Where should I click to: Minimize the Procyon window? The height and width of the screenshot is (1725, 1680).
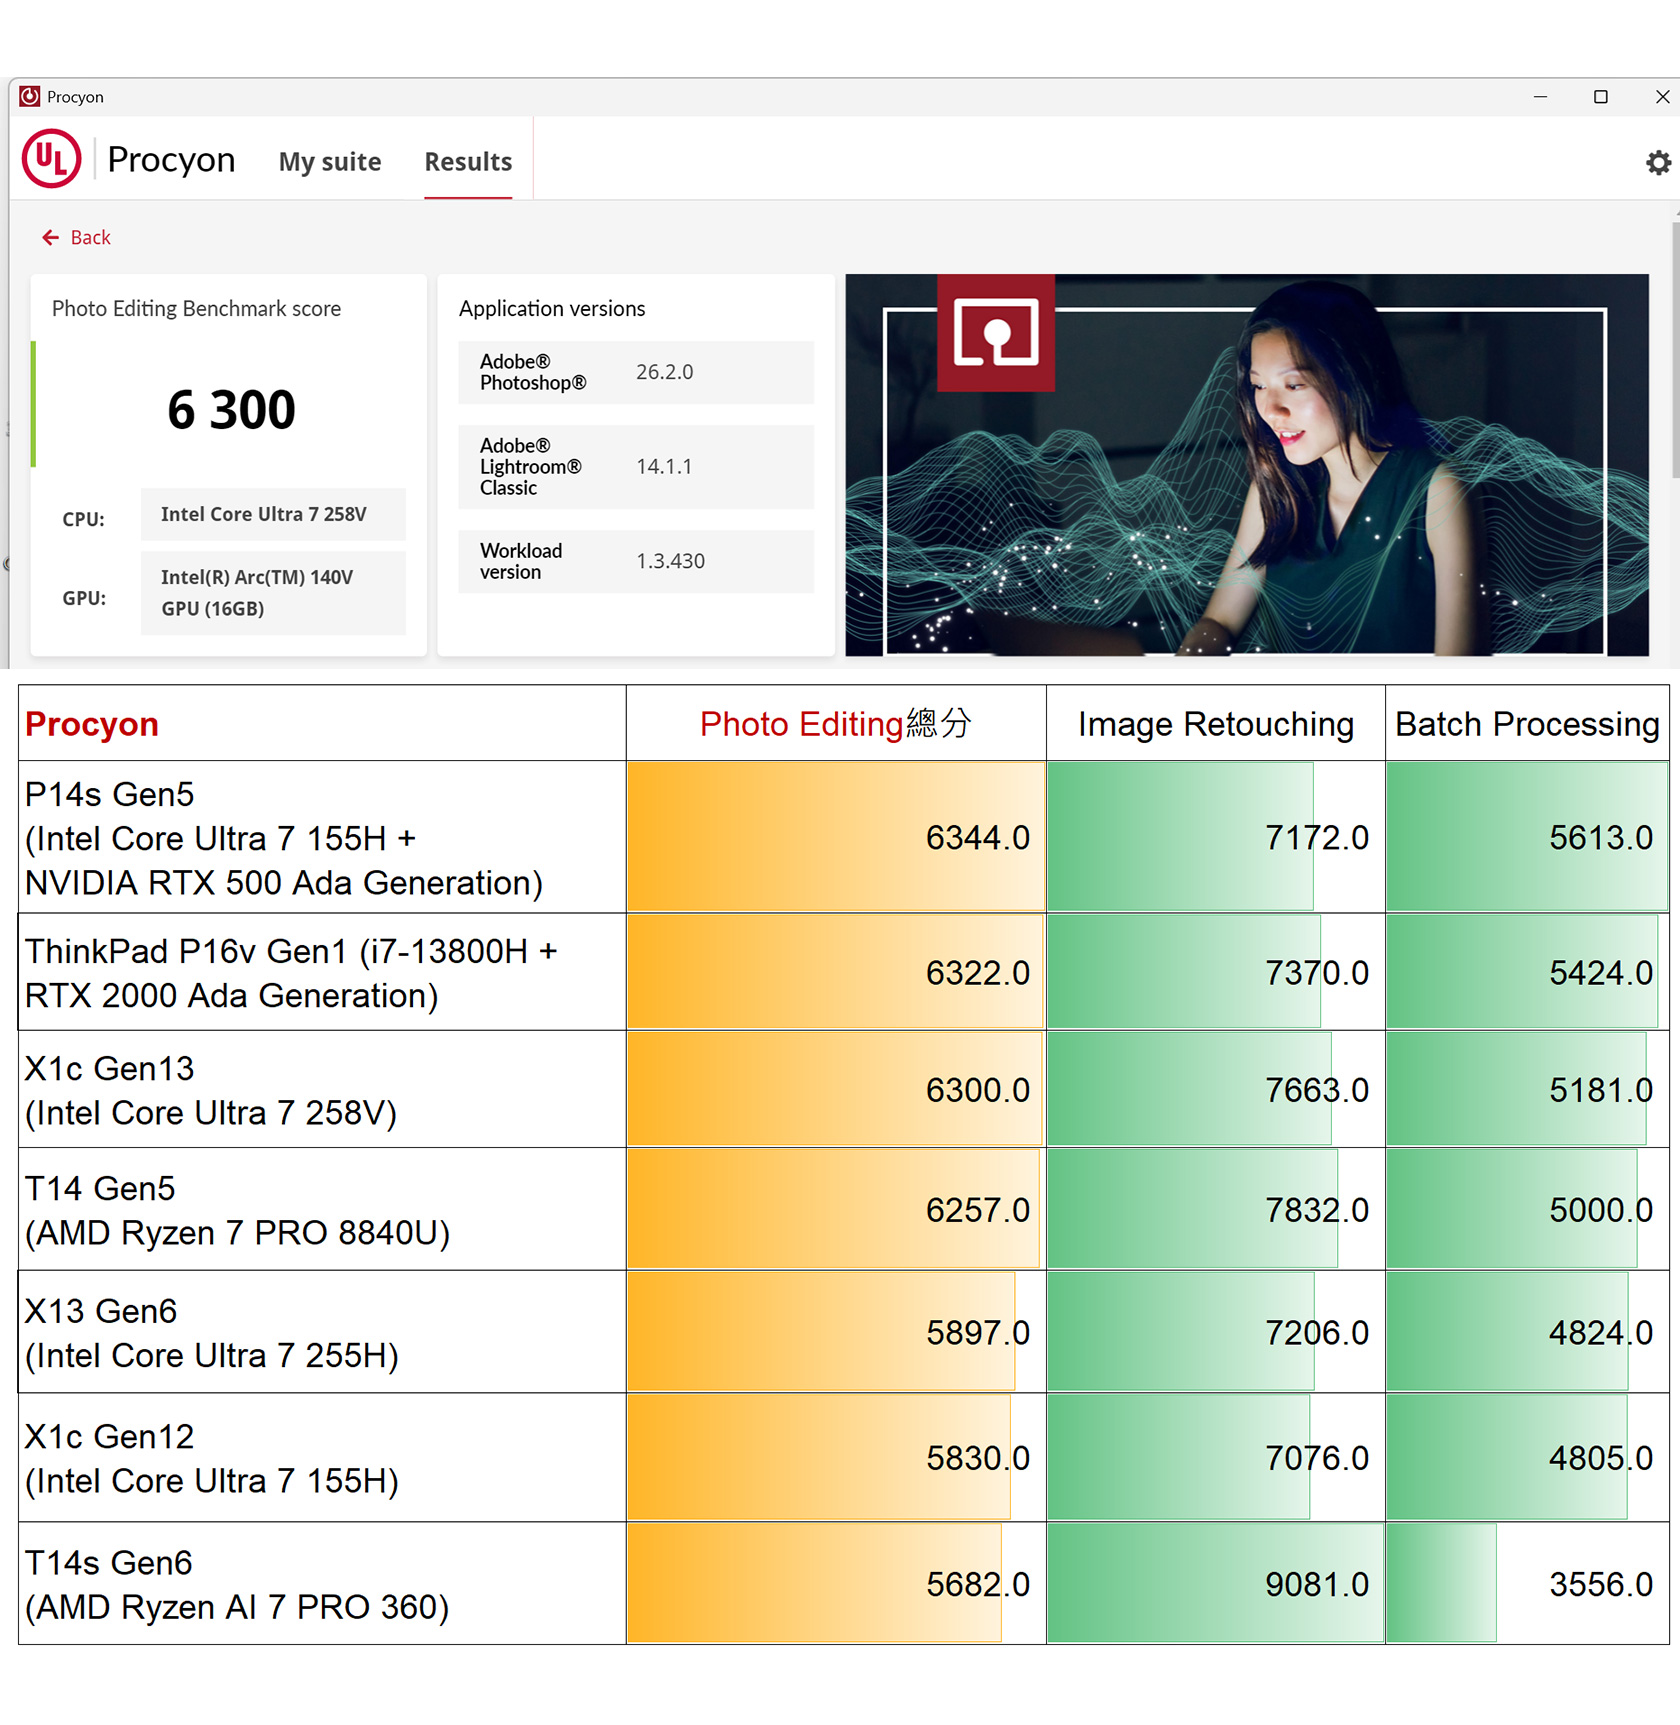click(x=1540, y=96)
